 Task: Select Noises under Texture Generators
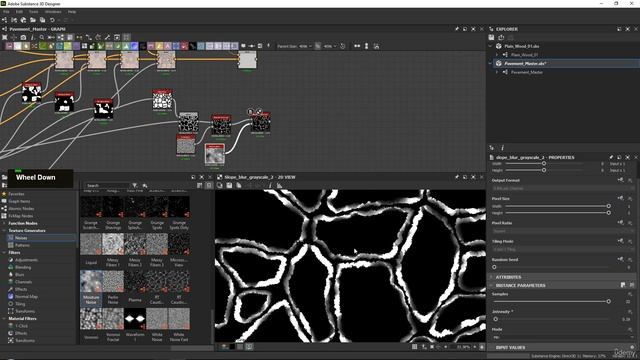coord(21,238)
